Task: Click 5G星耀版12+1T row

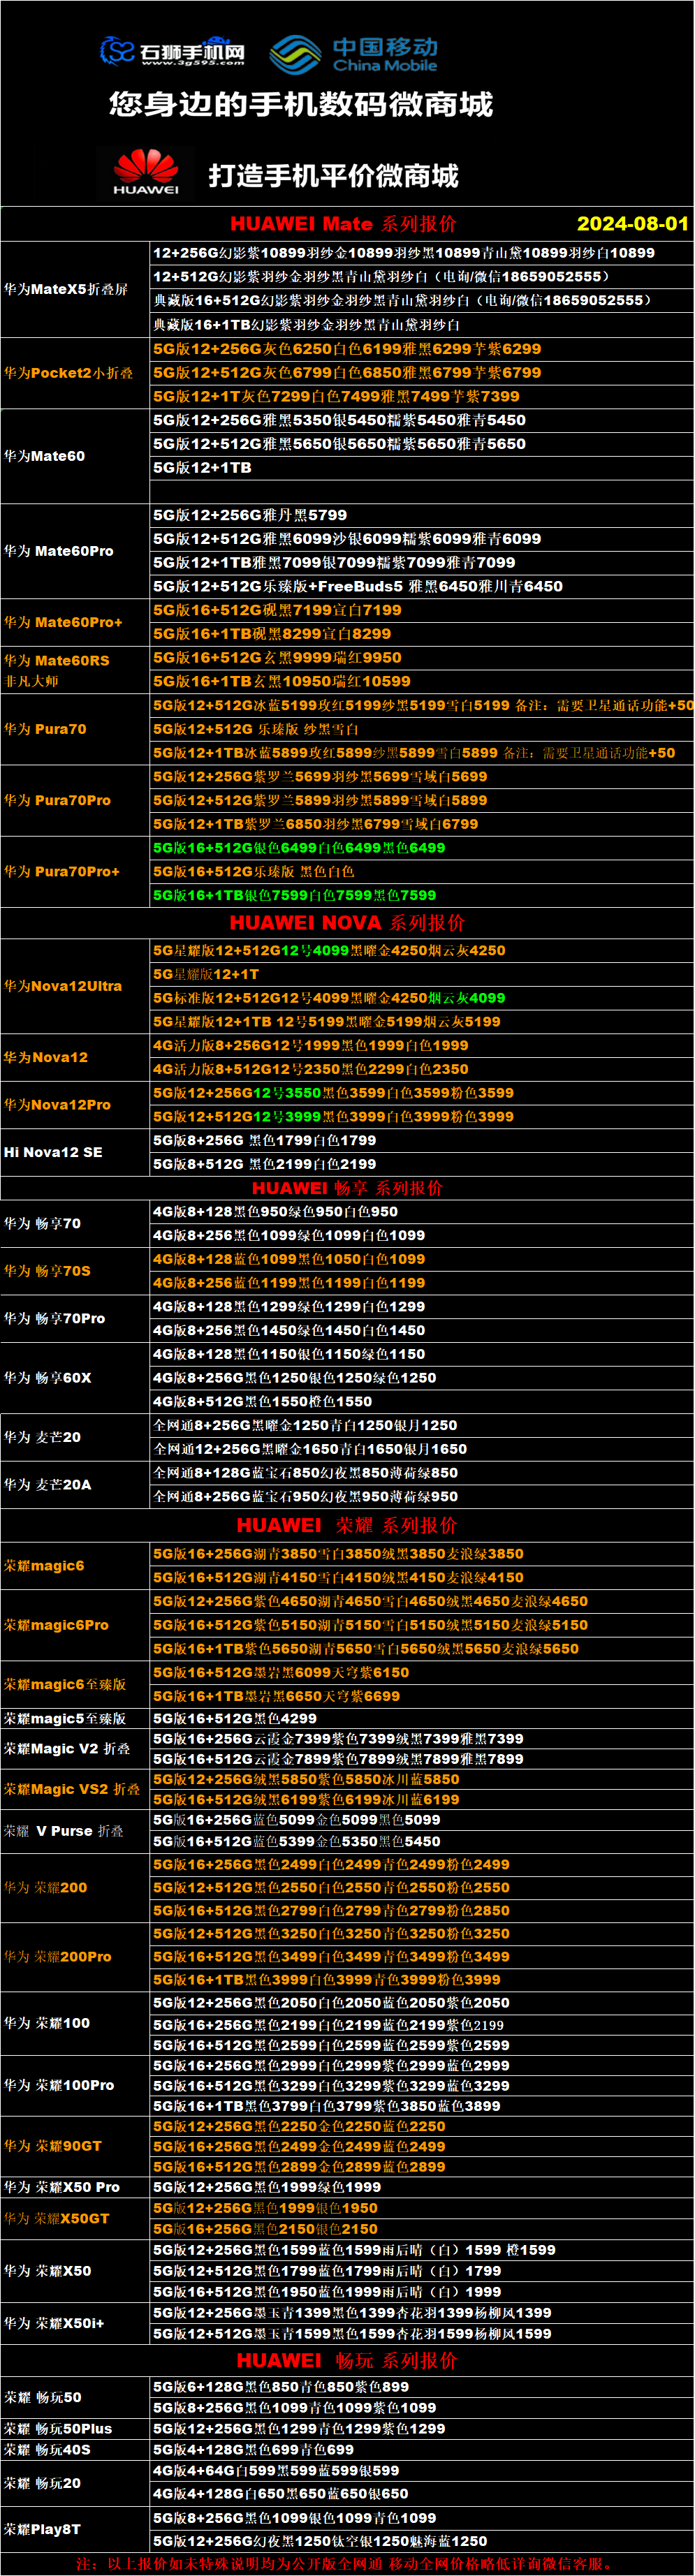Action: 421,974
